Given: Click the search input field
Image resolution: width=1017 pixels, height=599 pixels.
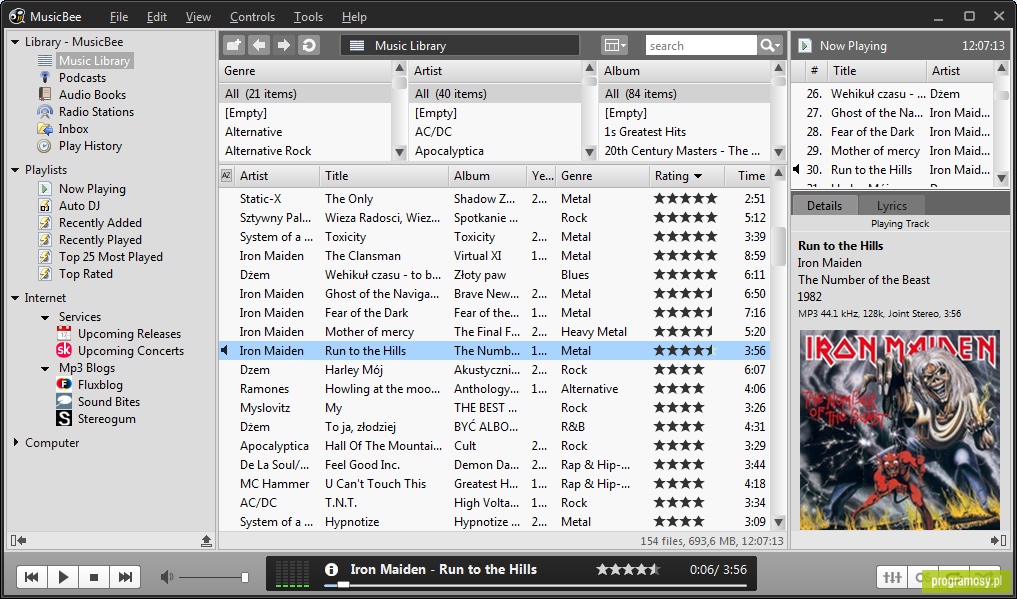Looking at the screenshot, I should pyautogui.click(x=701, y=45).
